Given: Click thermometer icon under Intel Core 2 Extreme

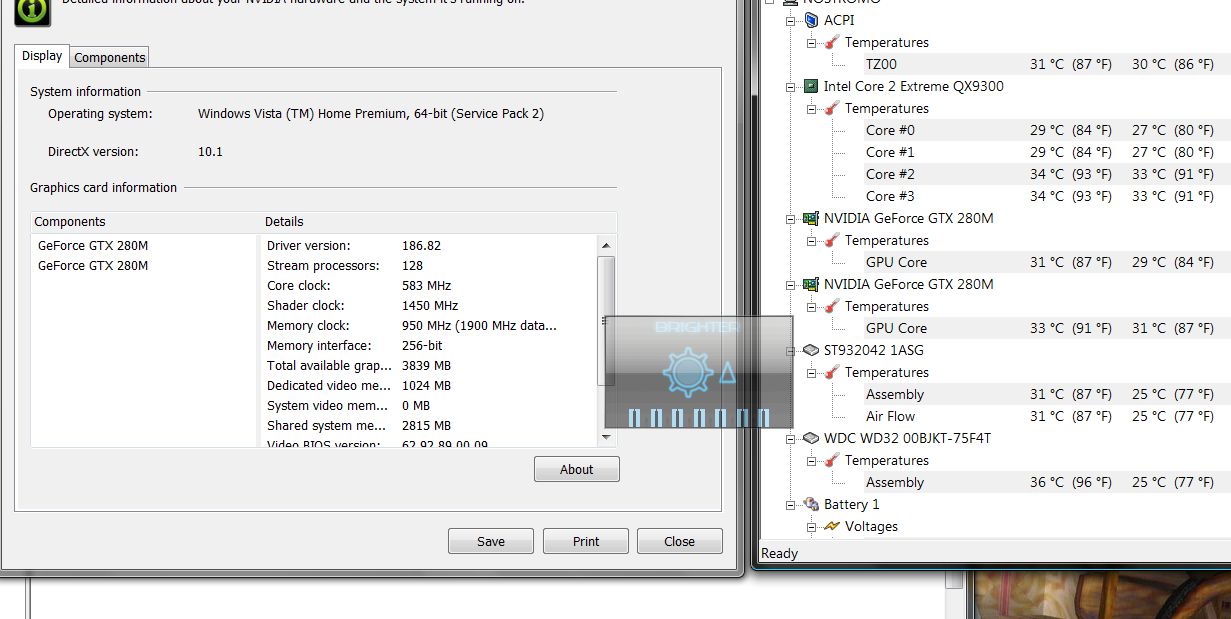Looking at the screenshot, I should pyautogui.click(x=832, y=108).
